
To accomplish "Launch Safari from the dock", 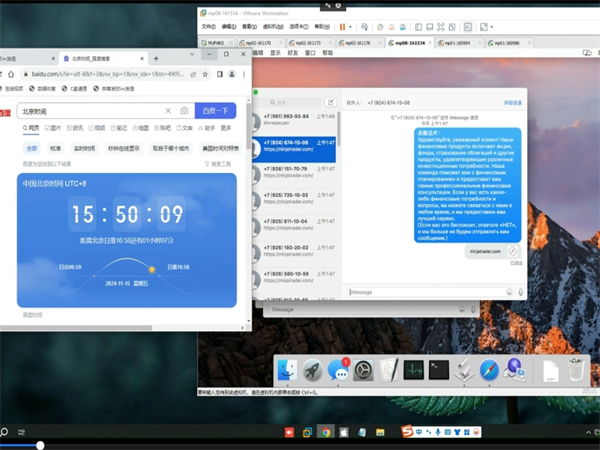I will 489,370.
